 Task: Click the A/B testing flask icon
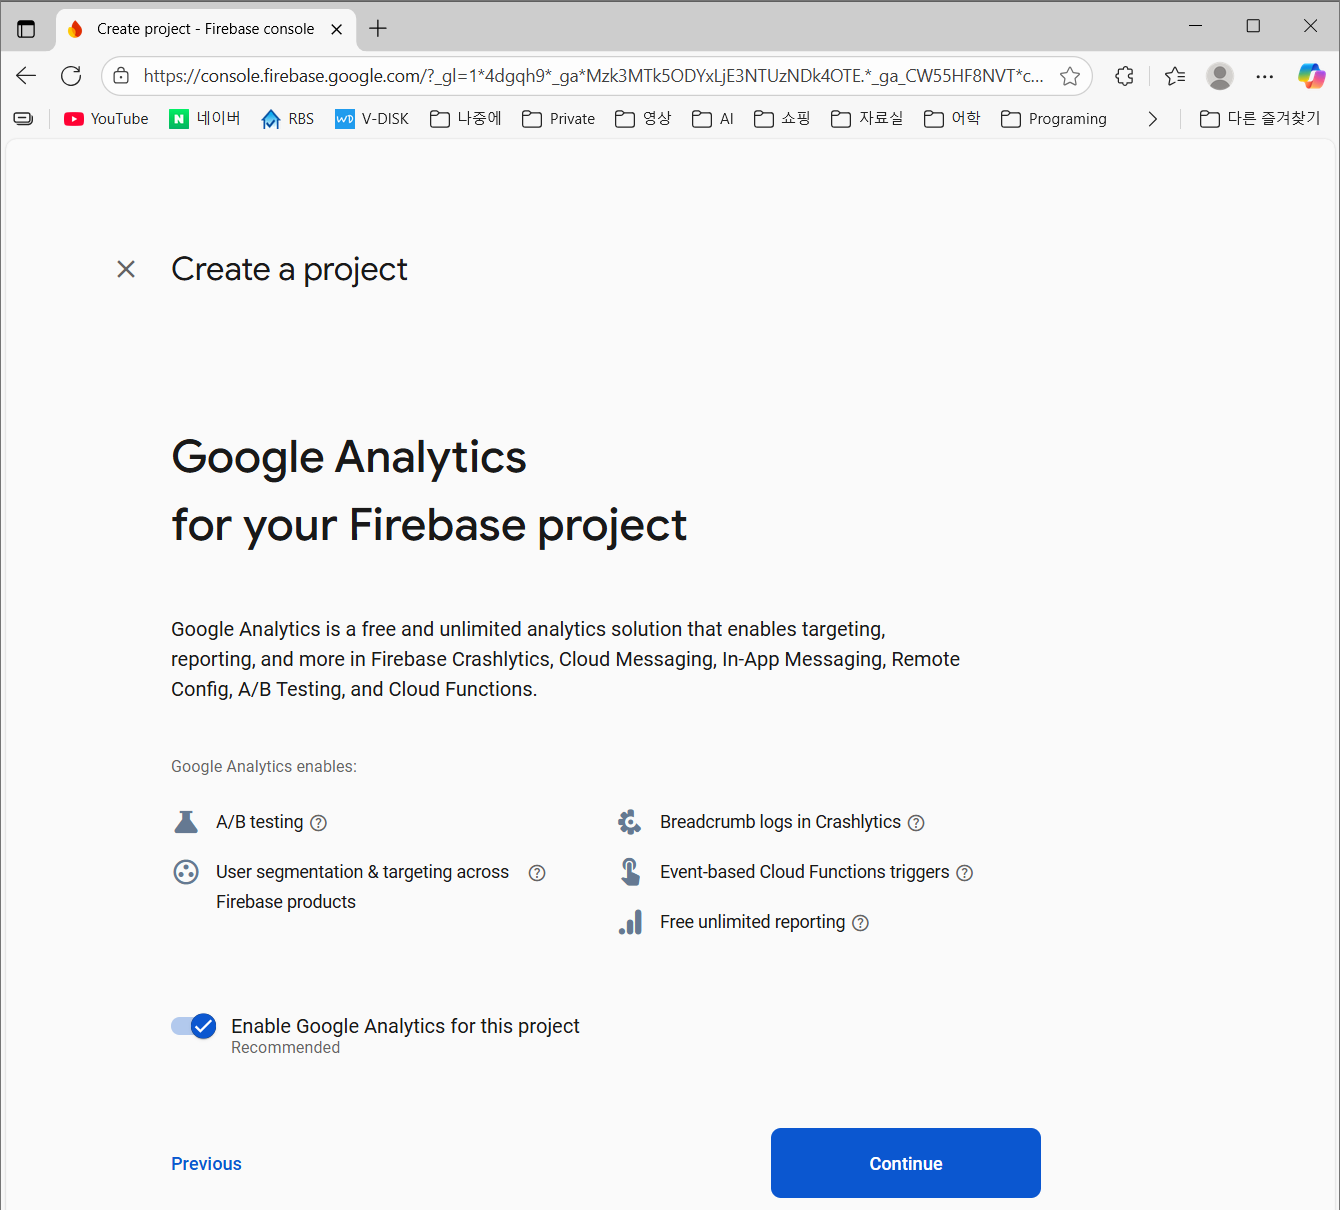(x=186, y=822)
